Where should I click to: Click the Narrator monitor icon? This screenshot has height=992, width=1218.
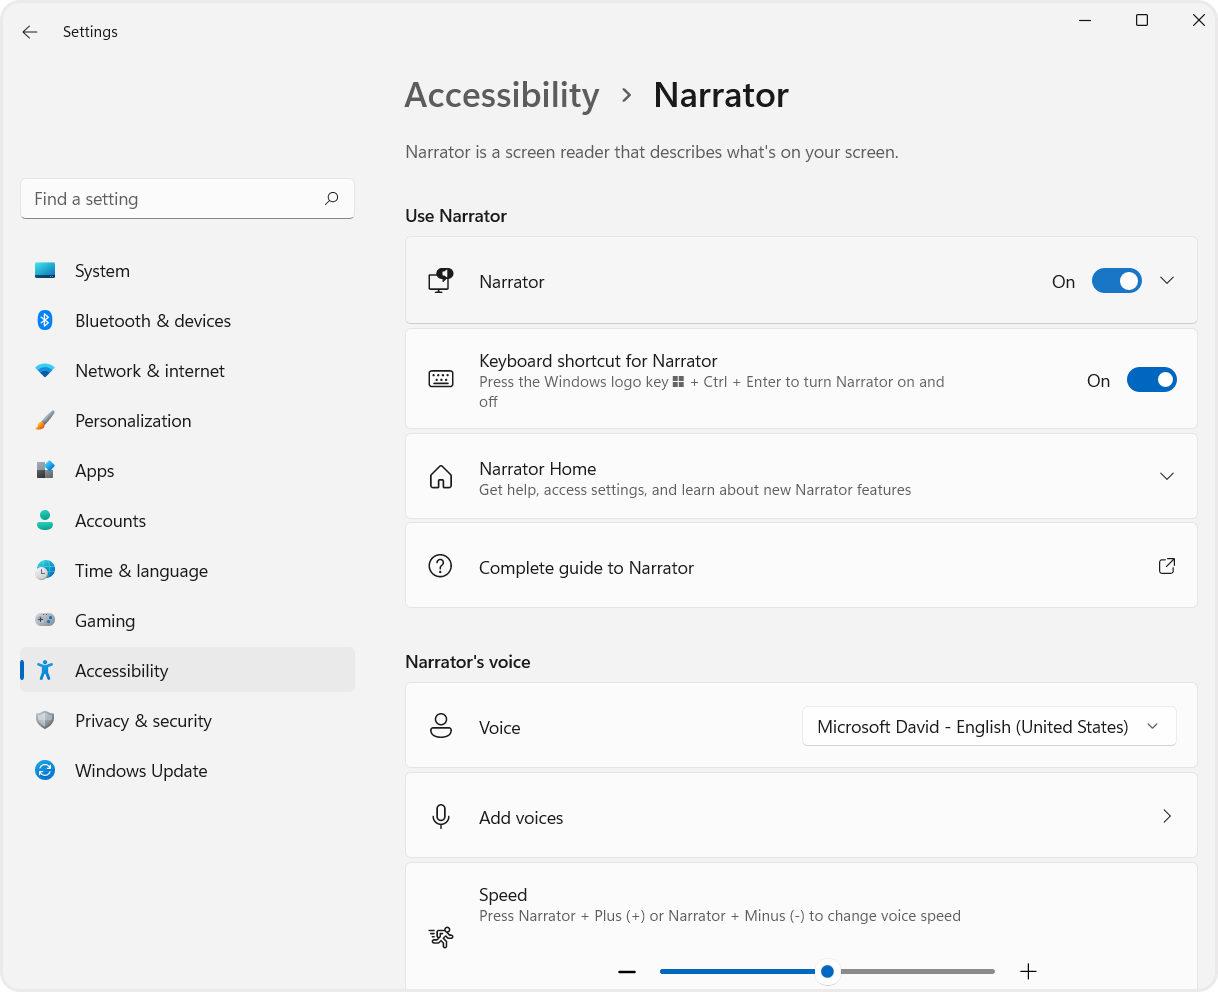coord(439,281)
